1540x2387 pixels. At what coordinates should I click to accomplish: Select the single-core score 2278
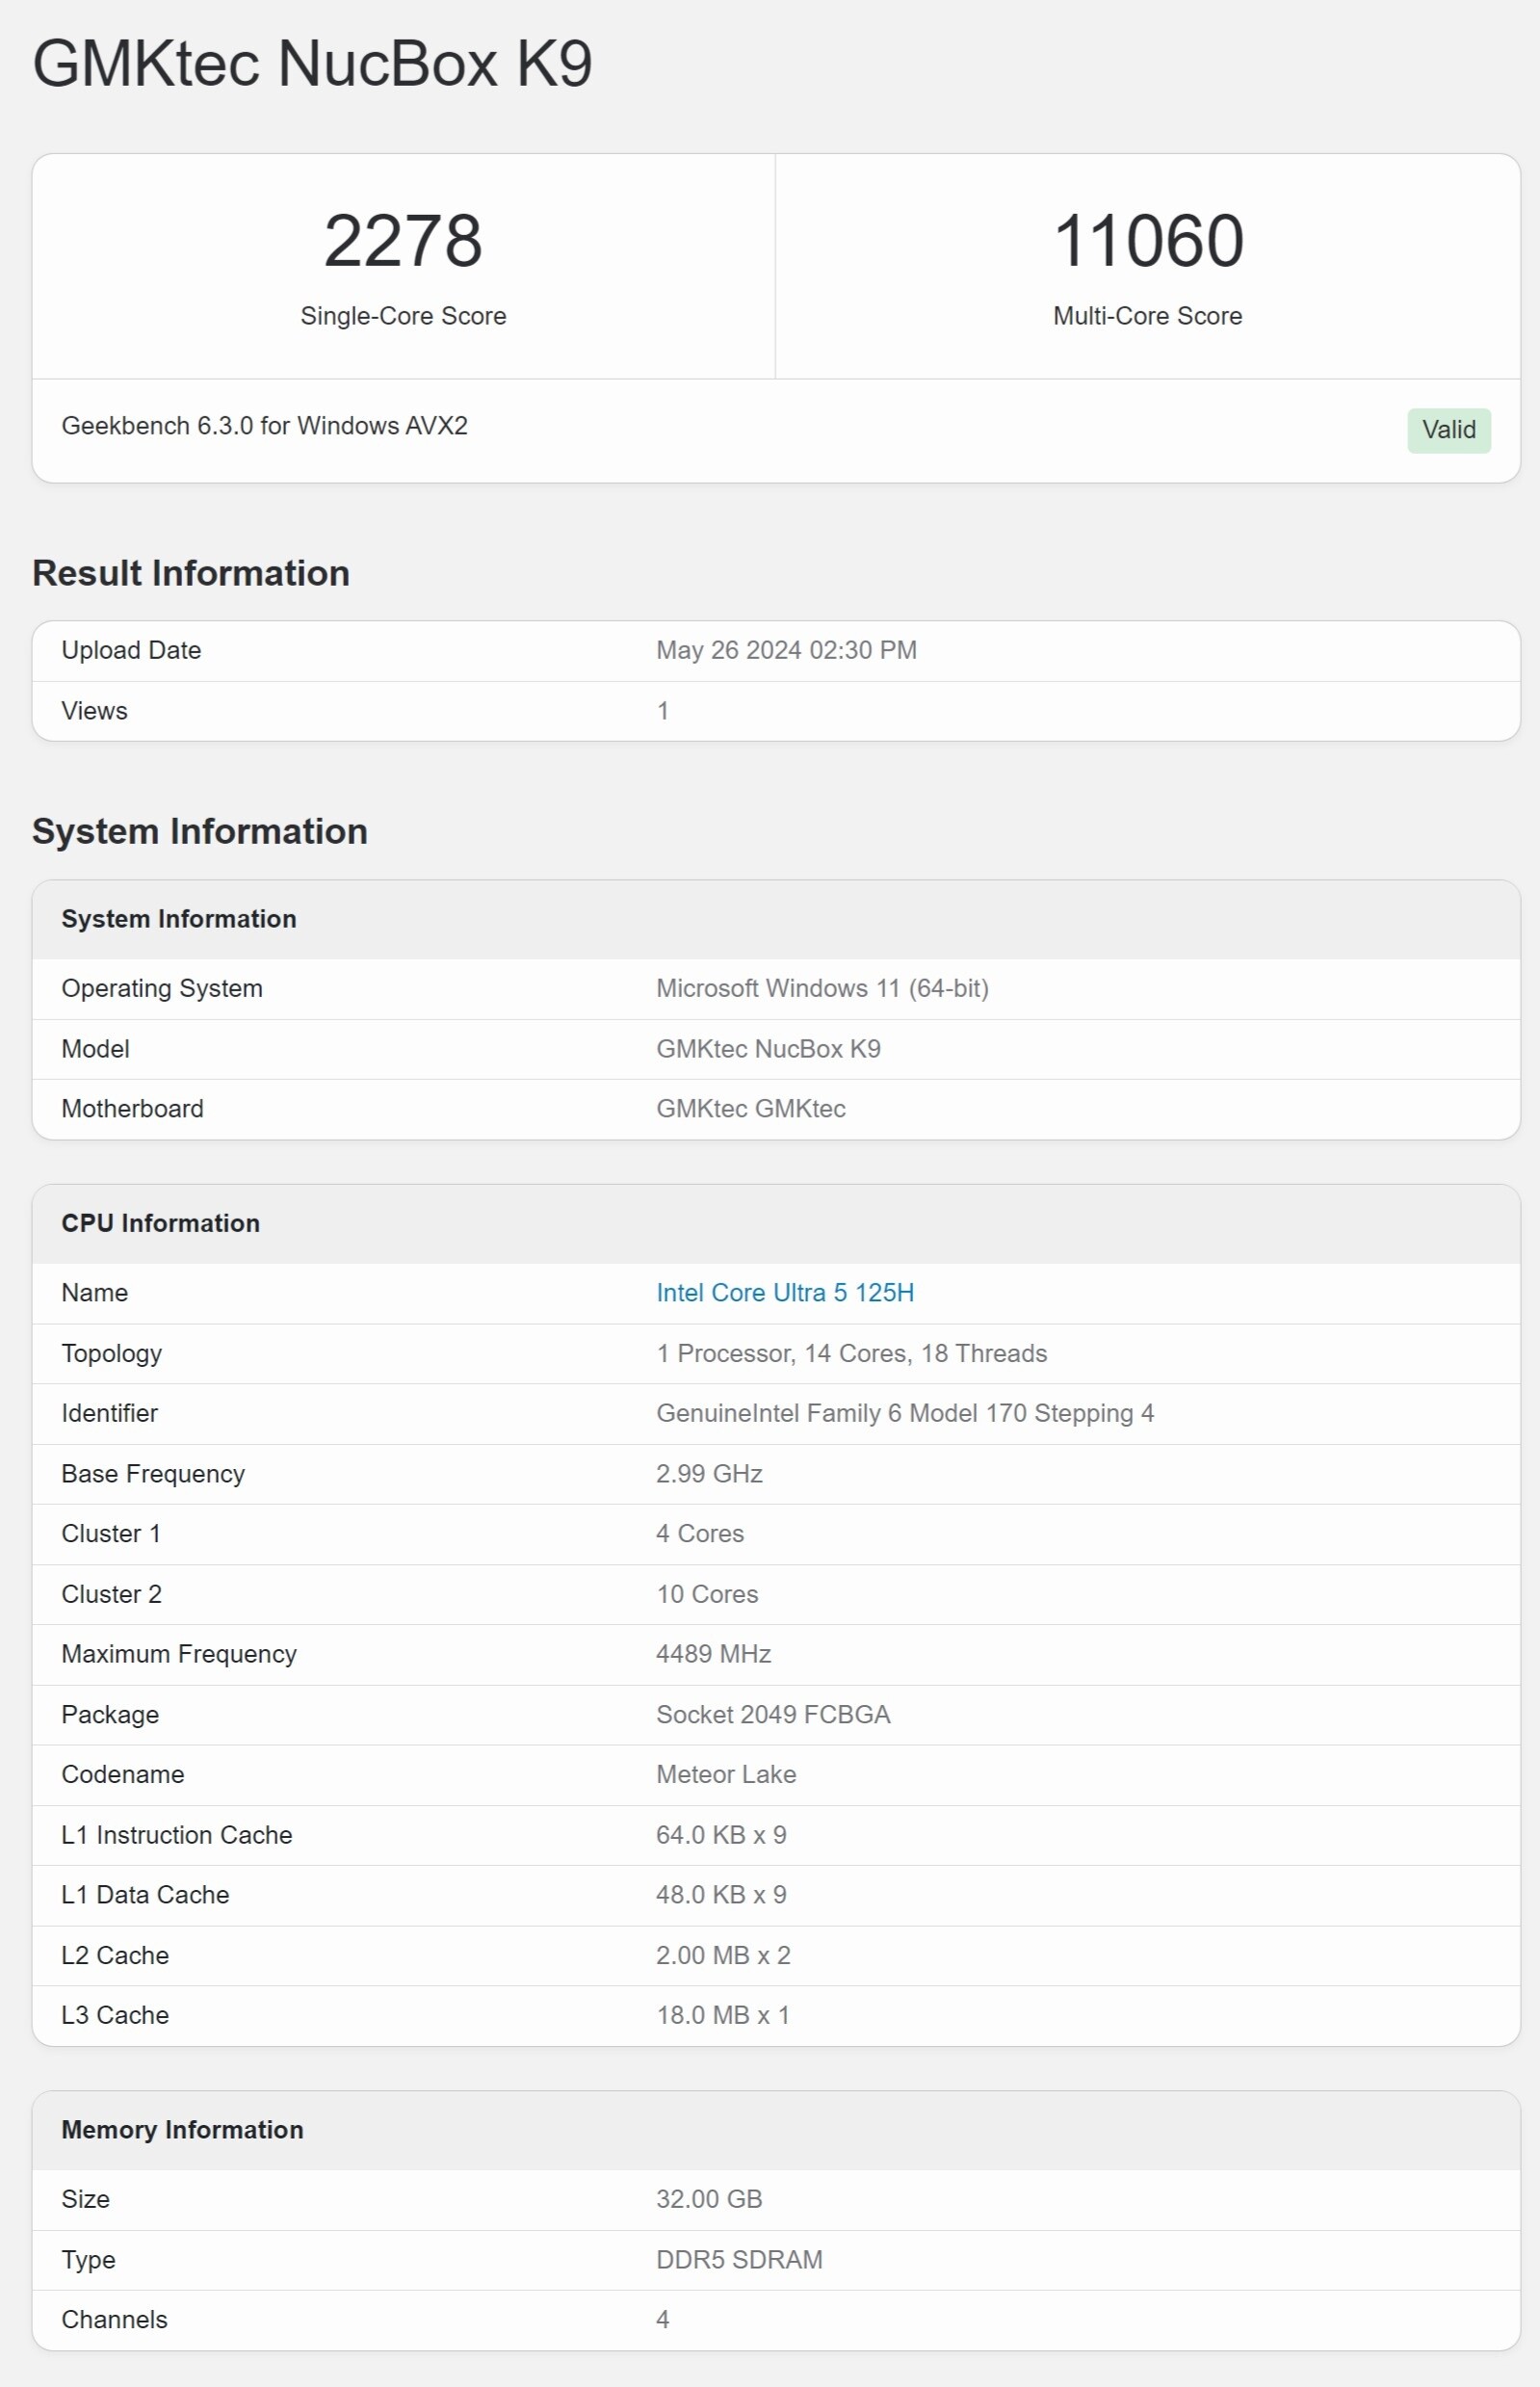403,241
